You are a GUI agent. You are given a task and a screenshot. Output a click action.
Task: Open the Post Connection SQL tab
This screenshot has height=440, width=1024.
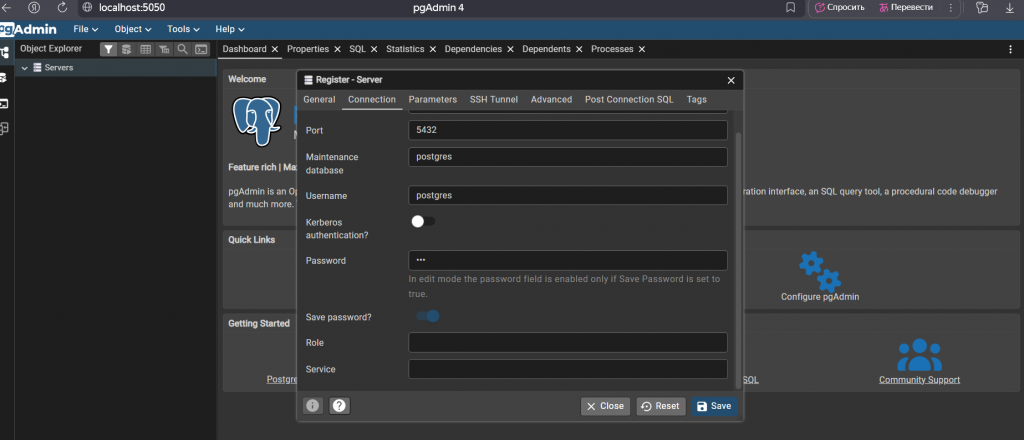(x=629, y=99)
